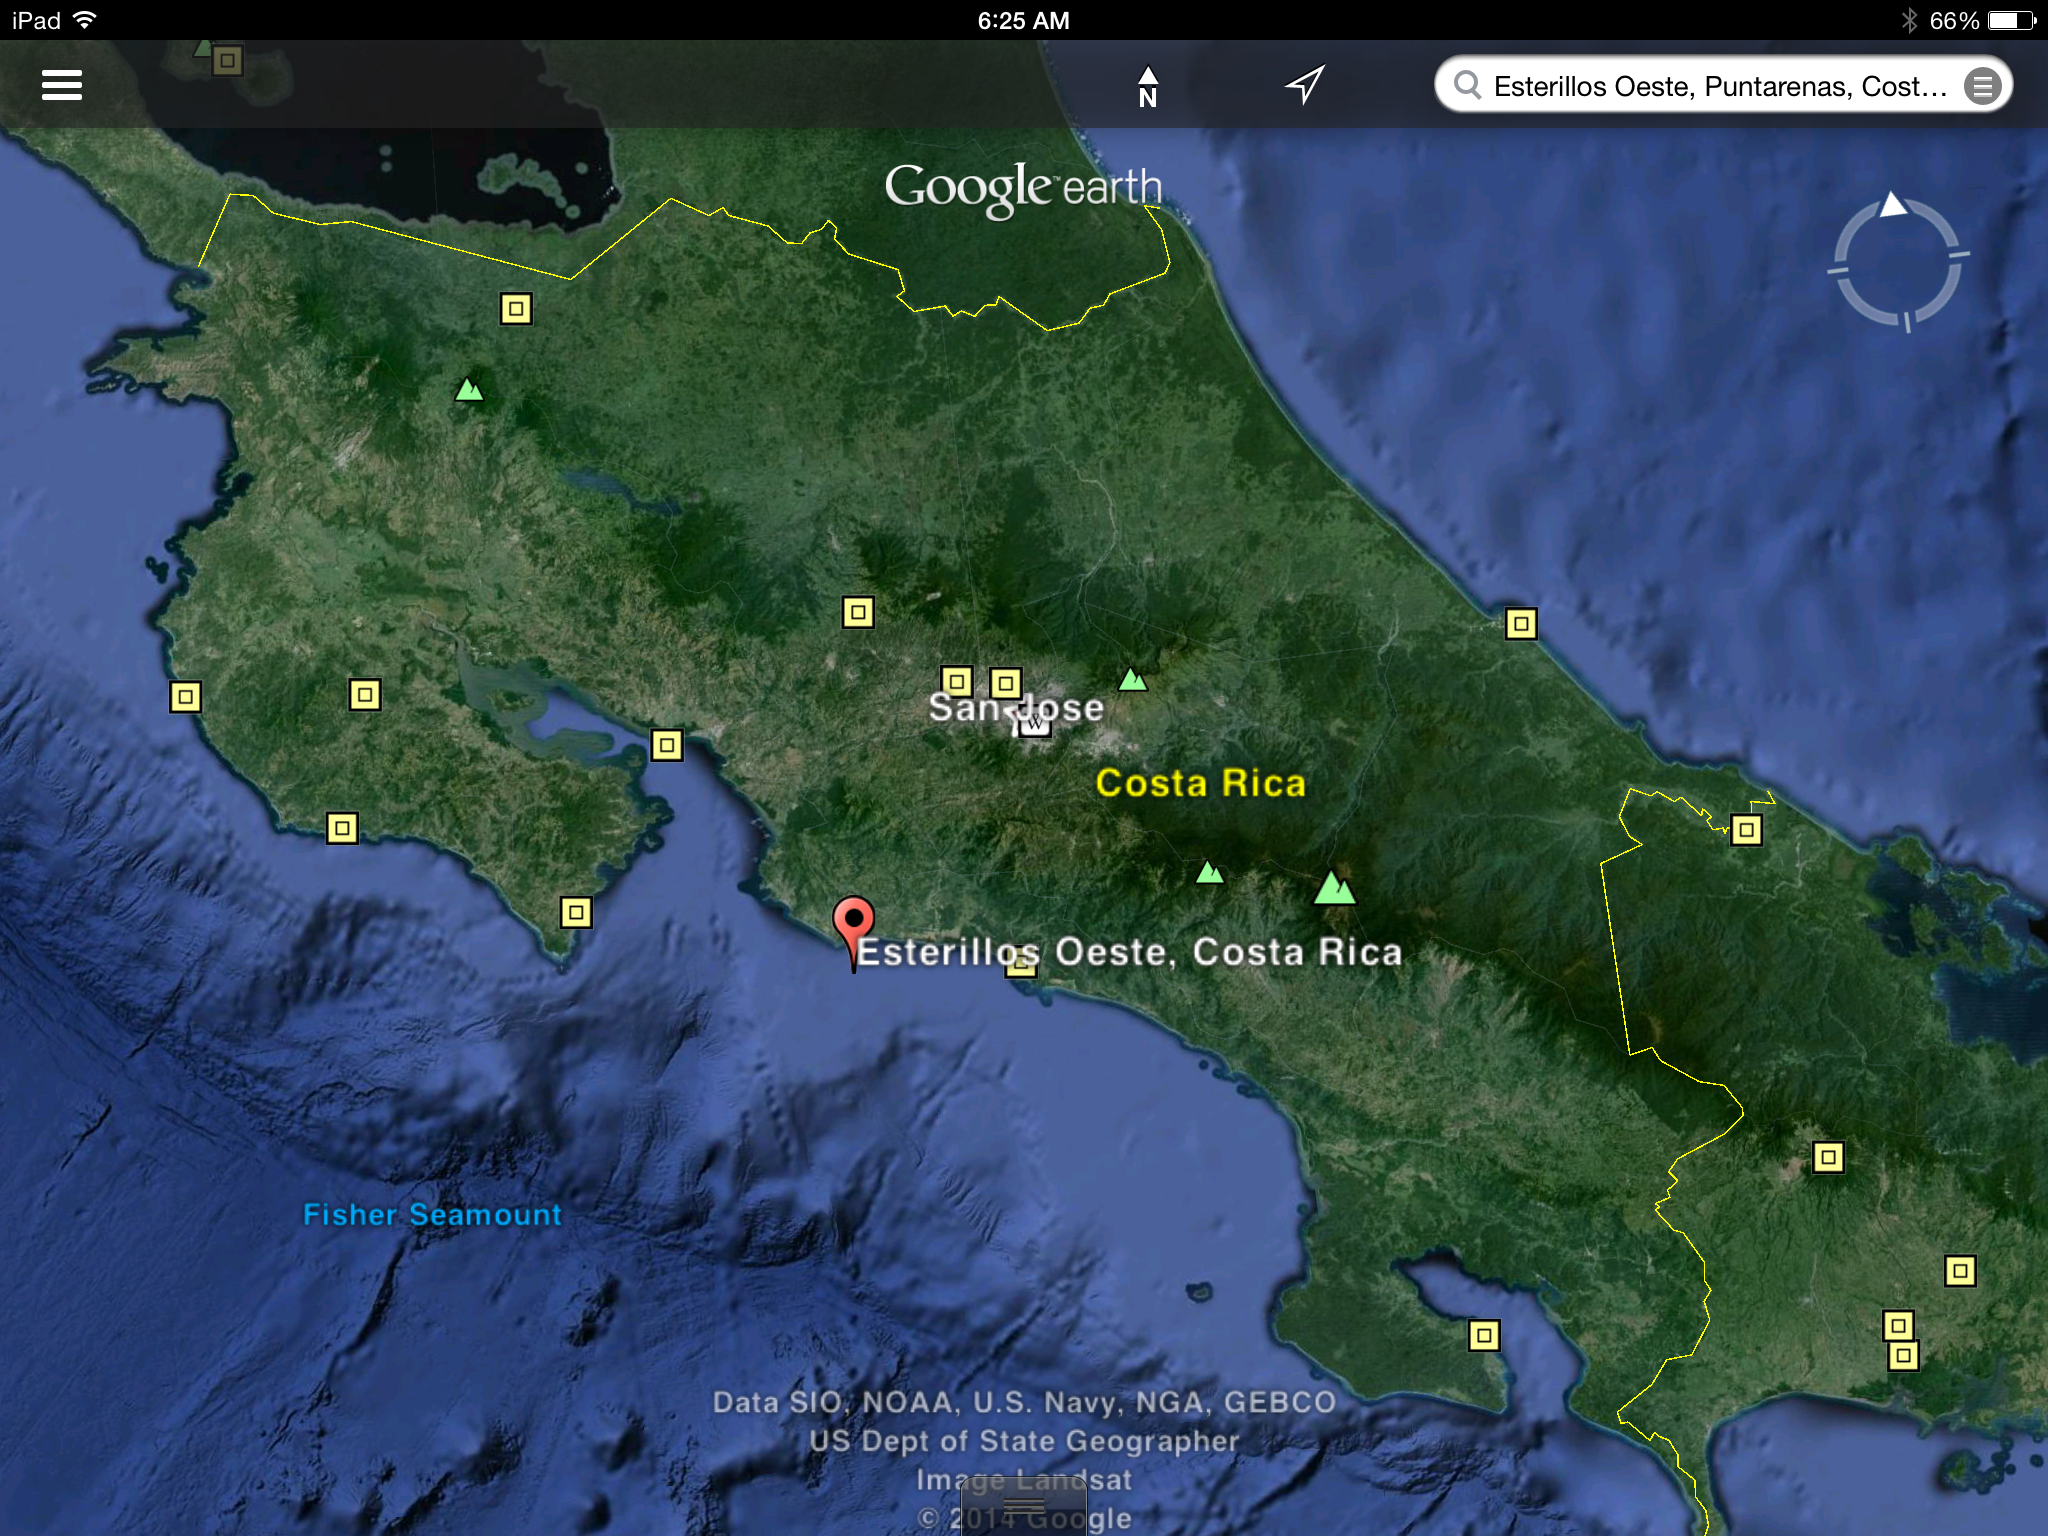Tap the North orientation reset icon
Image resolution: width=2048 pixels, height=1536 pixels.
(1147, 87)
